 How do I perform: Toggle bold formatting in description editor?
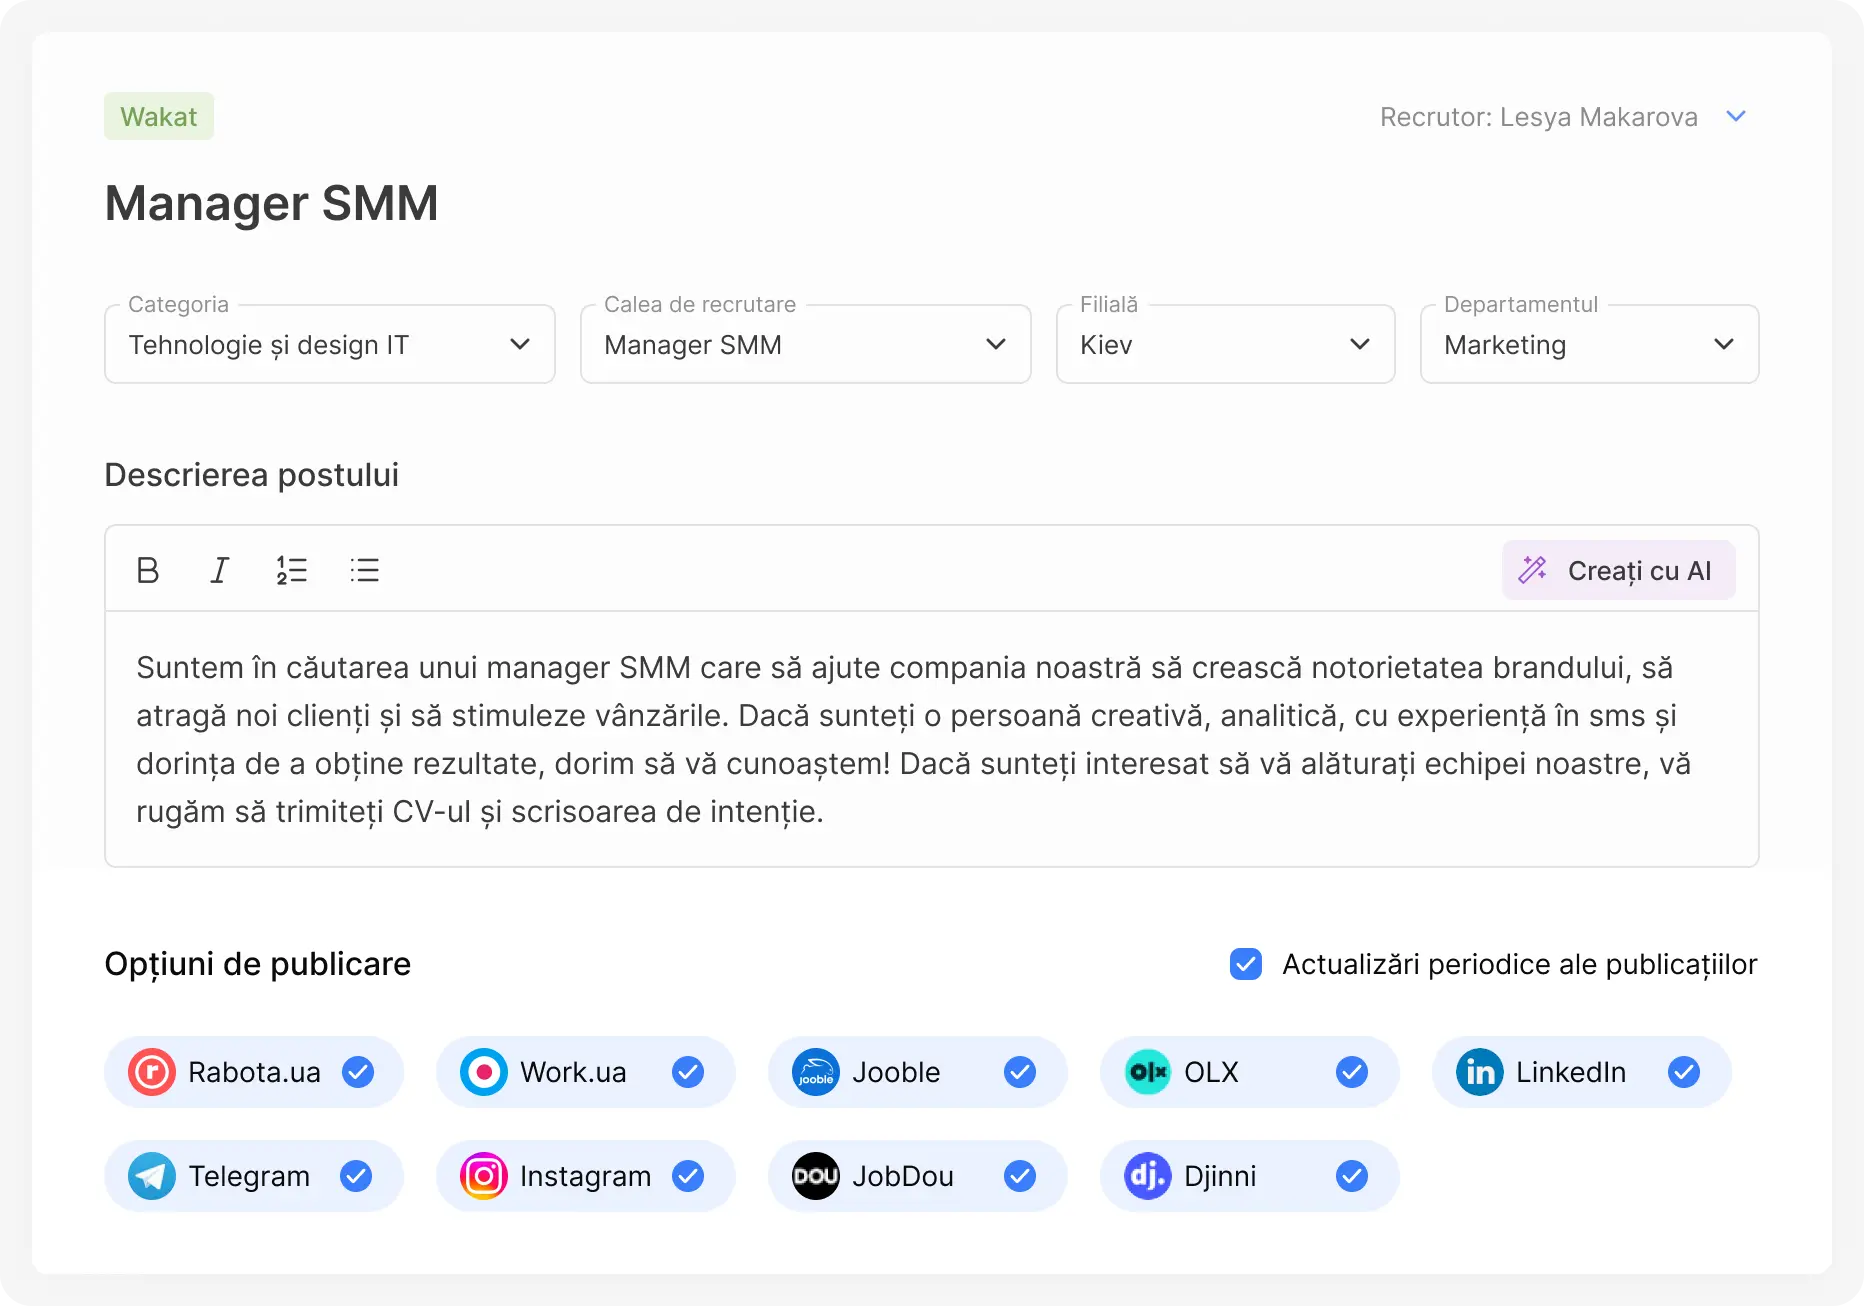coord(148,570)
